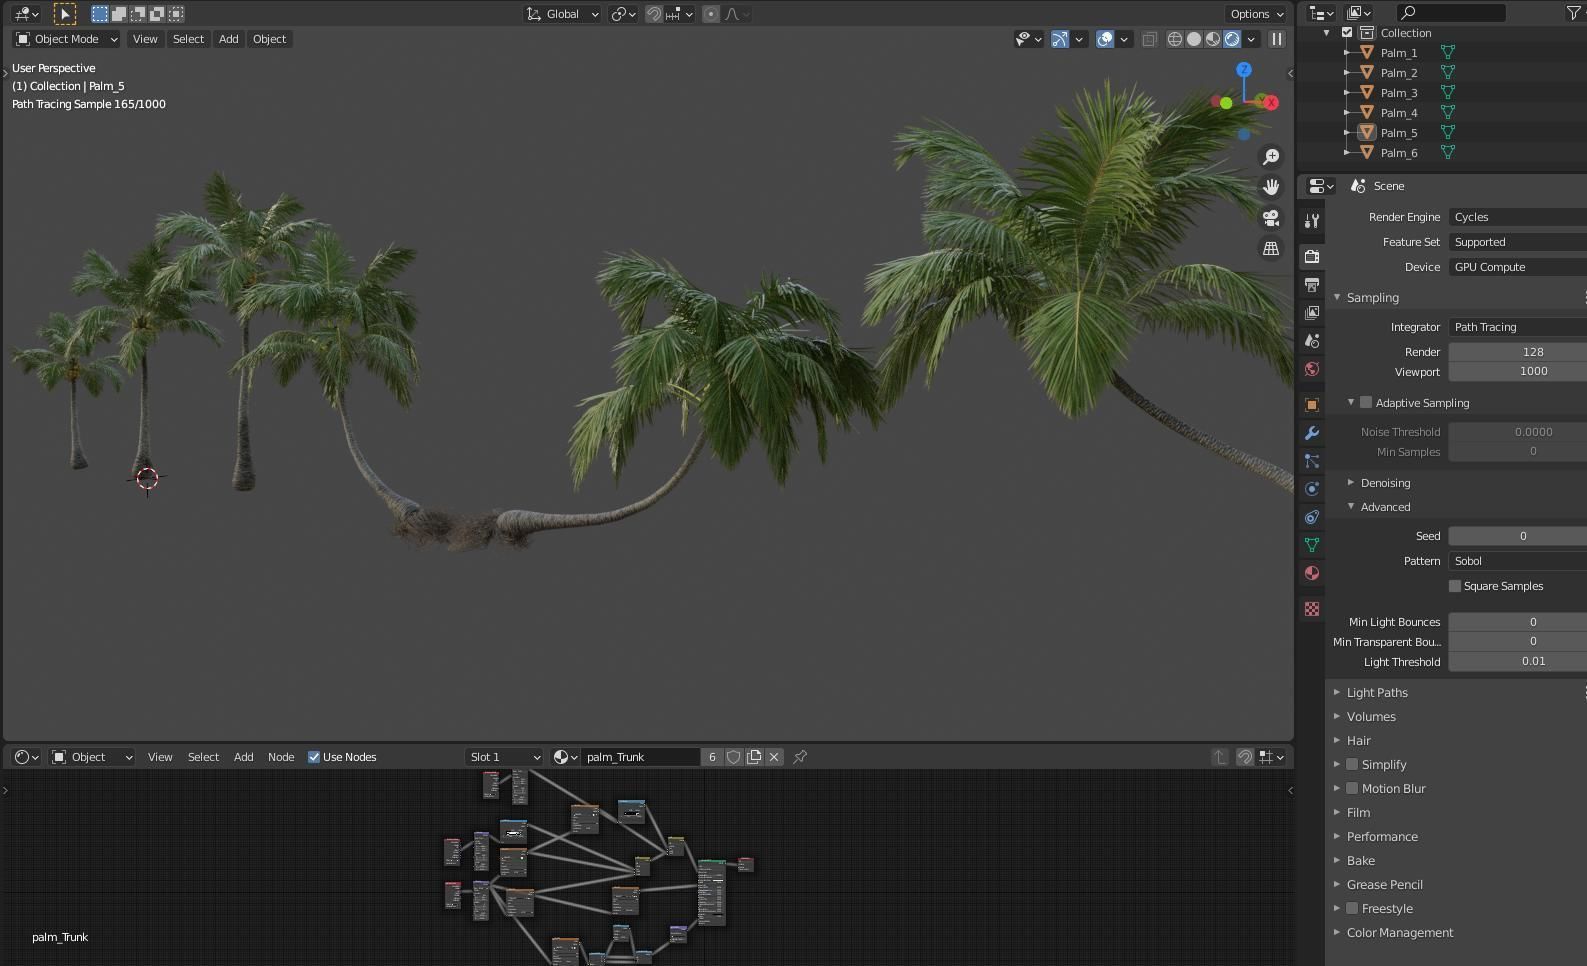Select Palm_1 in the outliner
Screen dimensions: 1587x966
1399,53
